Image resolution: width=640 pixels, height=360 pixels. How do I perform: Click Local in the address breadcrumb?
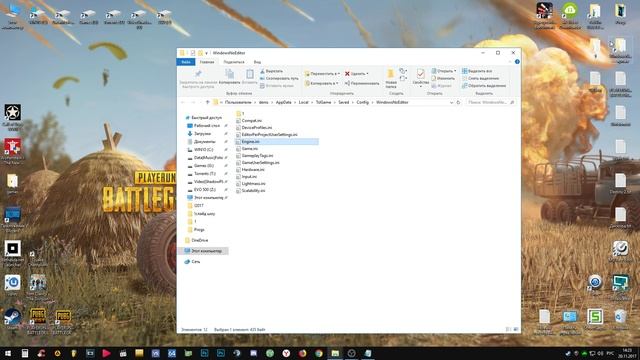click(304, 102)
